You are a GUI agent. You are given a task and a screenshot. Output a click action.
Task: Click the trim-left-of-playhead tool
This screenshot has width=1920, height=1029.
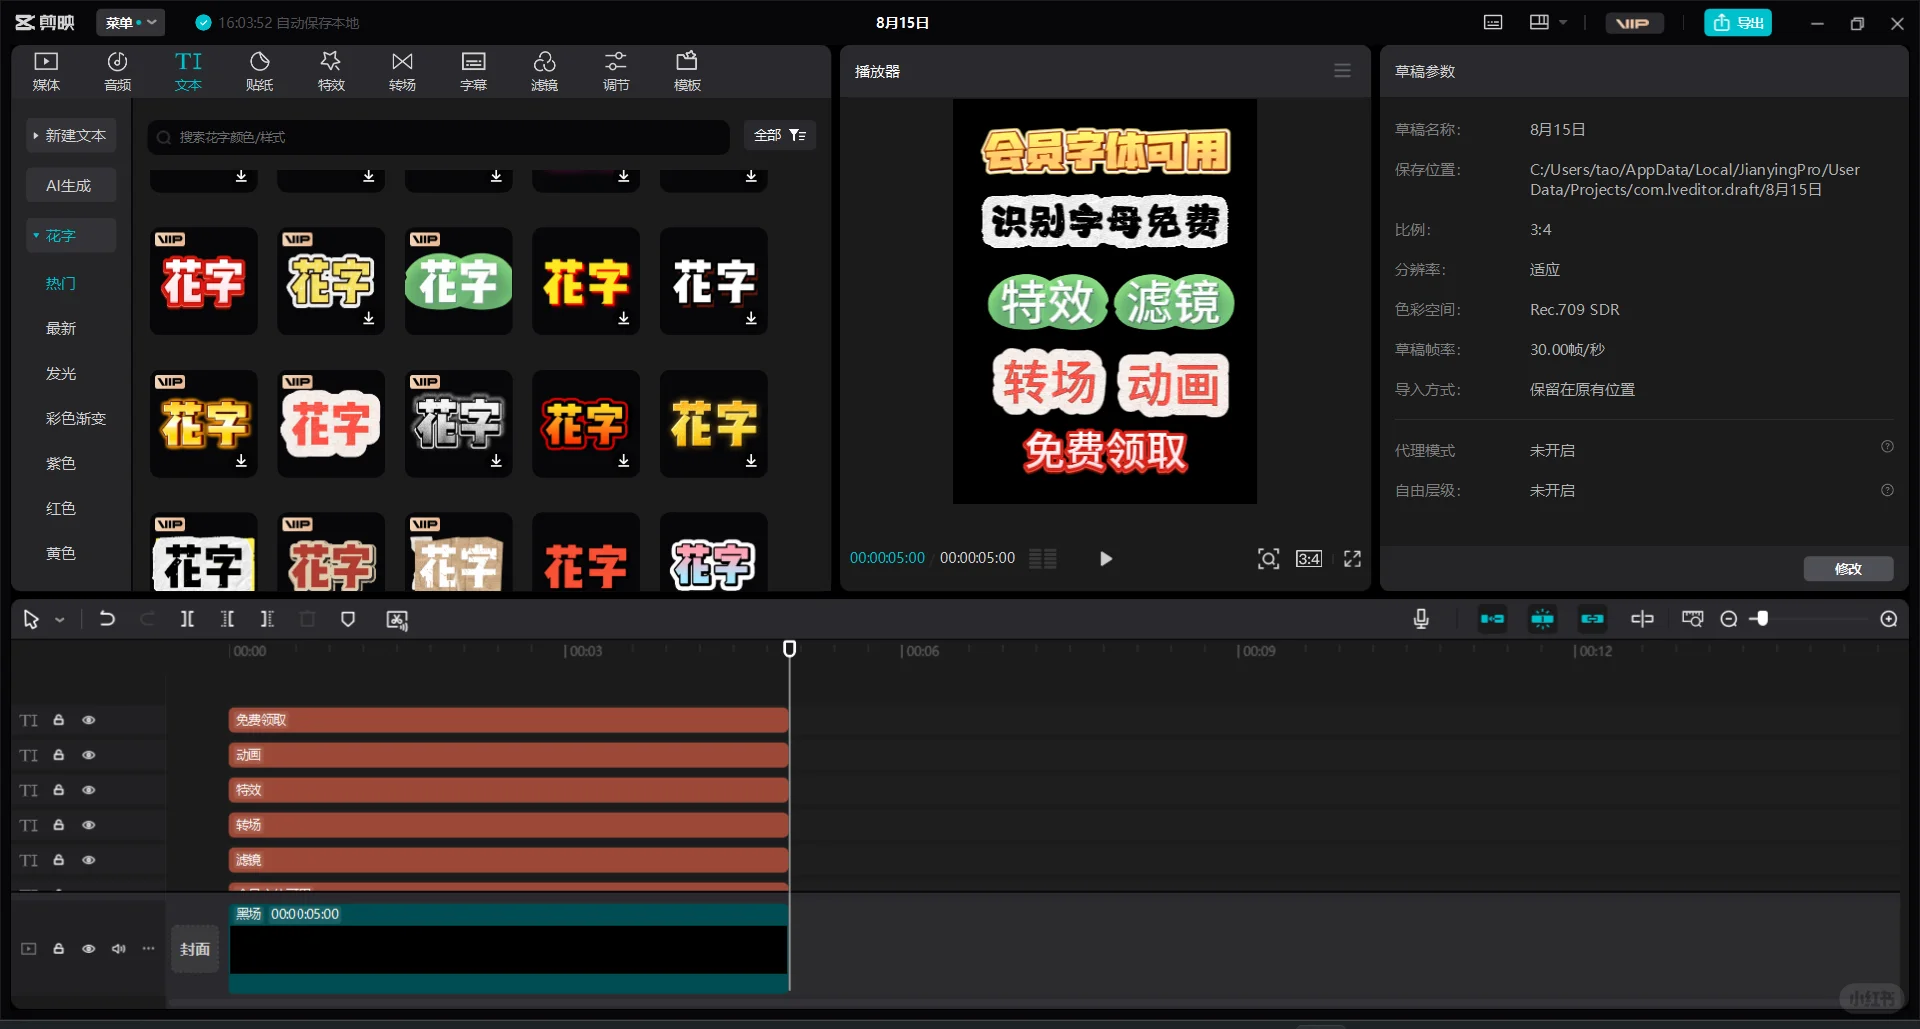[x=227, y=619]
